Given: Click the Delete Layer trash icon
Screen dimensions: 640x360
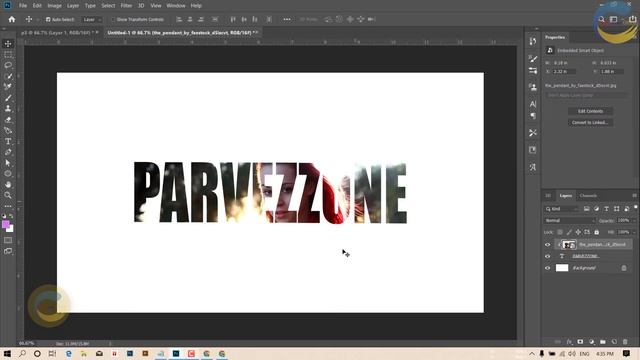Looking at the screenshot, I should (x=625, y=342).
